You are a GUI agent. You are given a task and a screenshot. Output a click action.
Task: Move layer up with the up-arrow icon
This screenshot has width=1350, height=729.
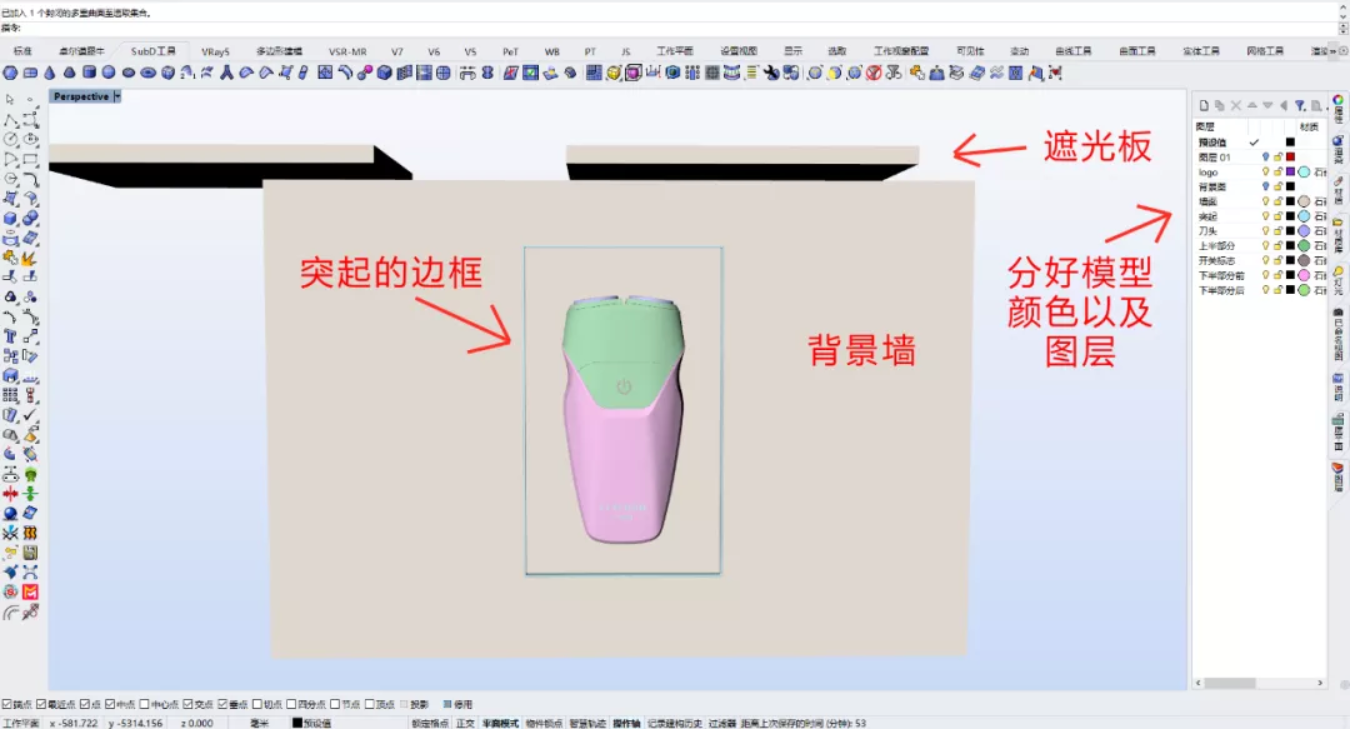pos(1252,105)
